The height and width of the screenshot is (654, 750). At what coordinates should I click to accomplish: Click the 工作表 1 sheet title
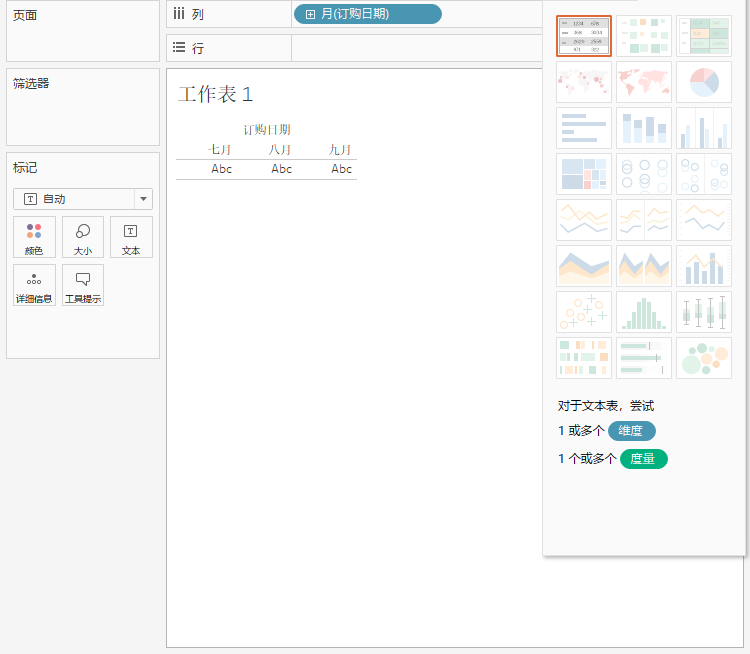point(215,94)
